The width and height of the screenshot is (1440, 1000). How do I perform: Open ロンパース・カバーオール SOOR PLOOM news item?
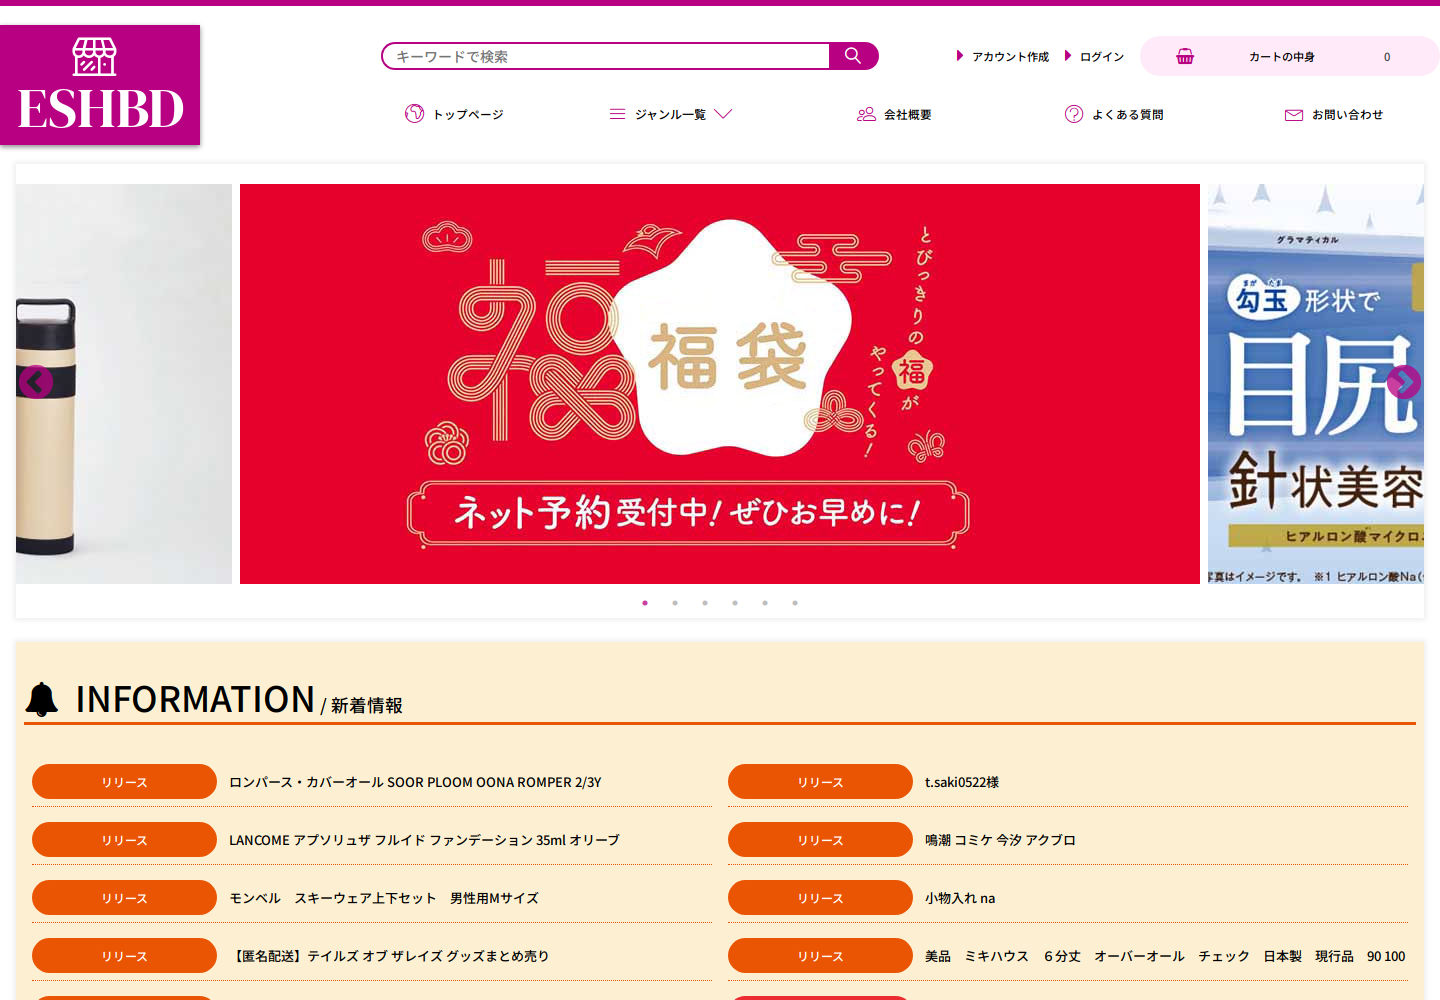pos(415,782)
